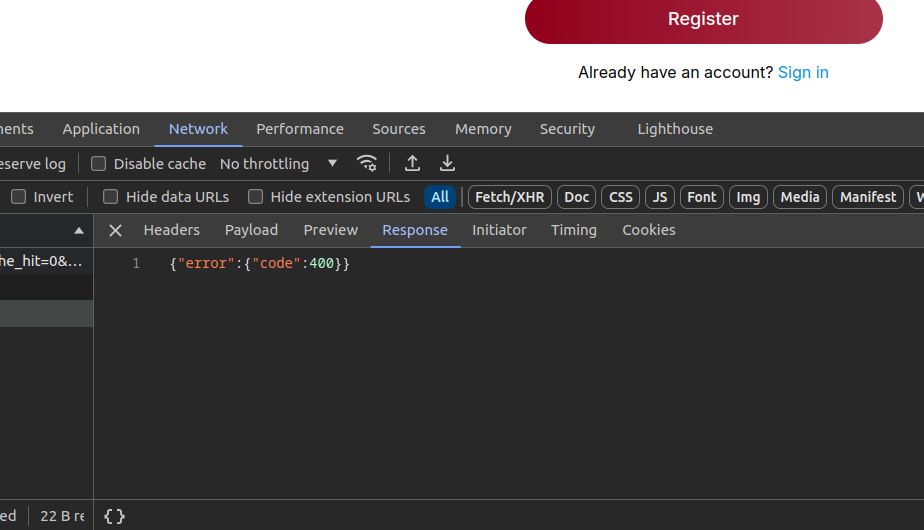924x530 pixels.
Task: Tick the Hide extension URLs checkbox
Action: (256, 197)
